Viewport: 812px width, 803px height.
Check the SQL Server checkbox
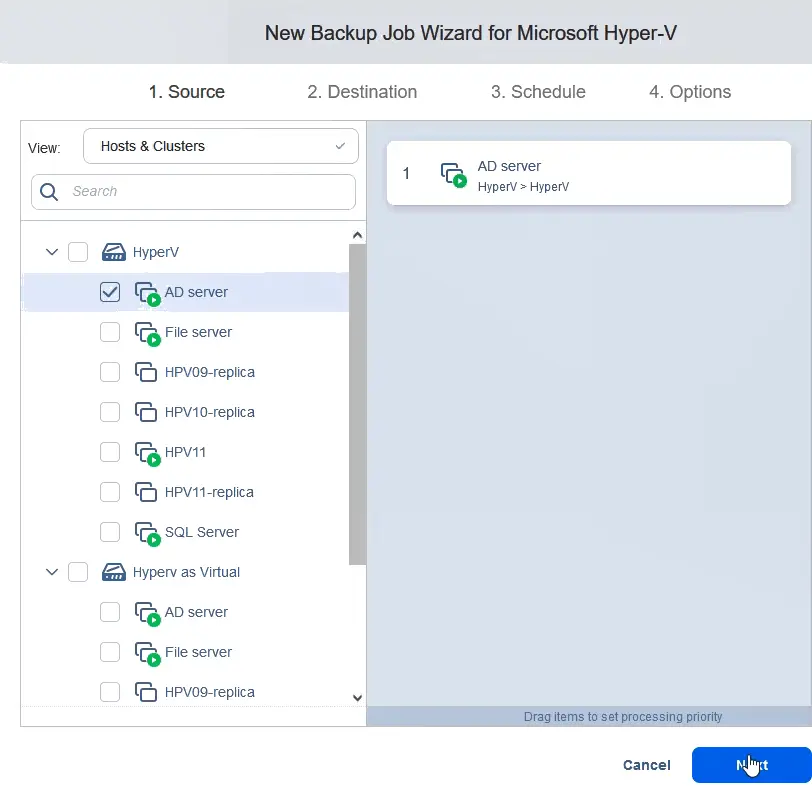pyautogui.click(x=110, y=532)
